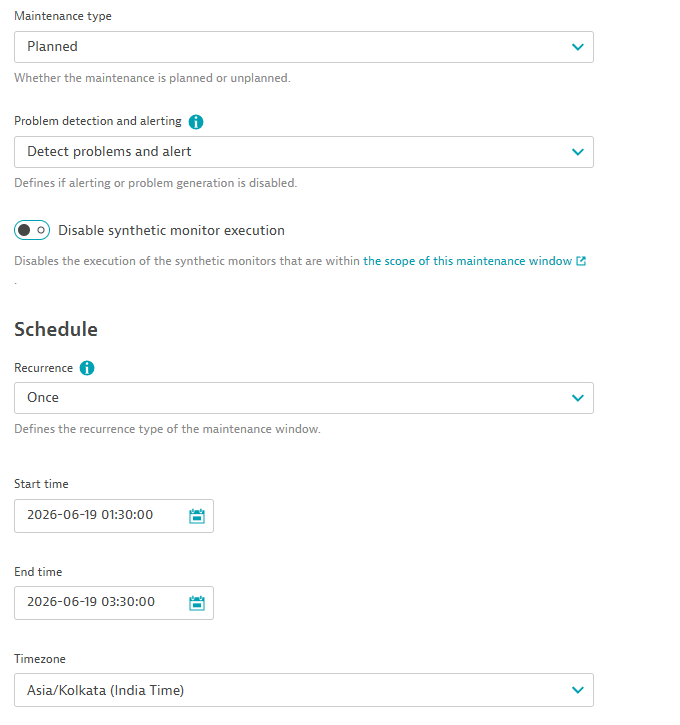
Task: Click the info icon next to Recurrence
Action: coord(87,368)
